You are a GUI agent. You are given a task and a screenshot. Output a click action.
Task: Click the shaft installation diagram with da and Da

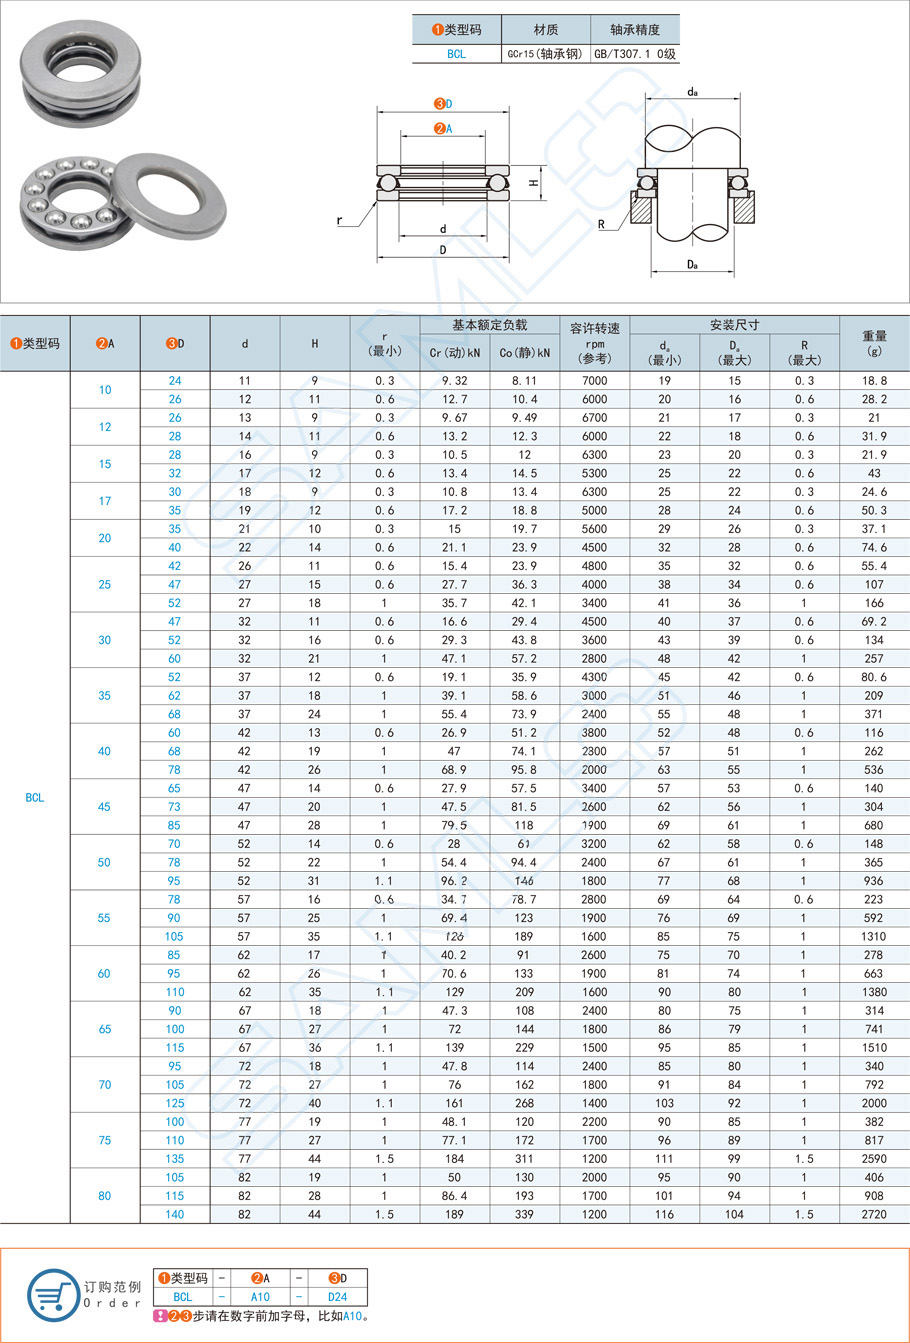click(x=692, y=180)
